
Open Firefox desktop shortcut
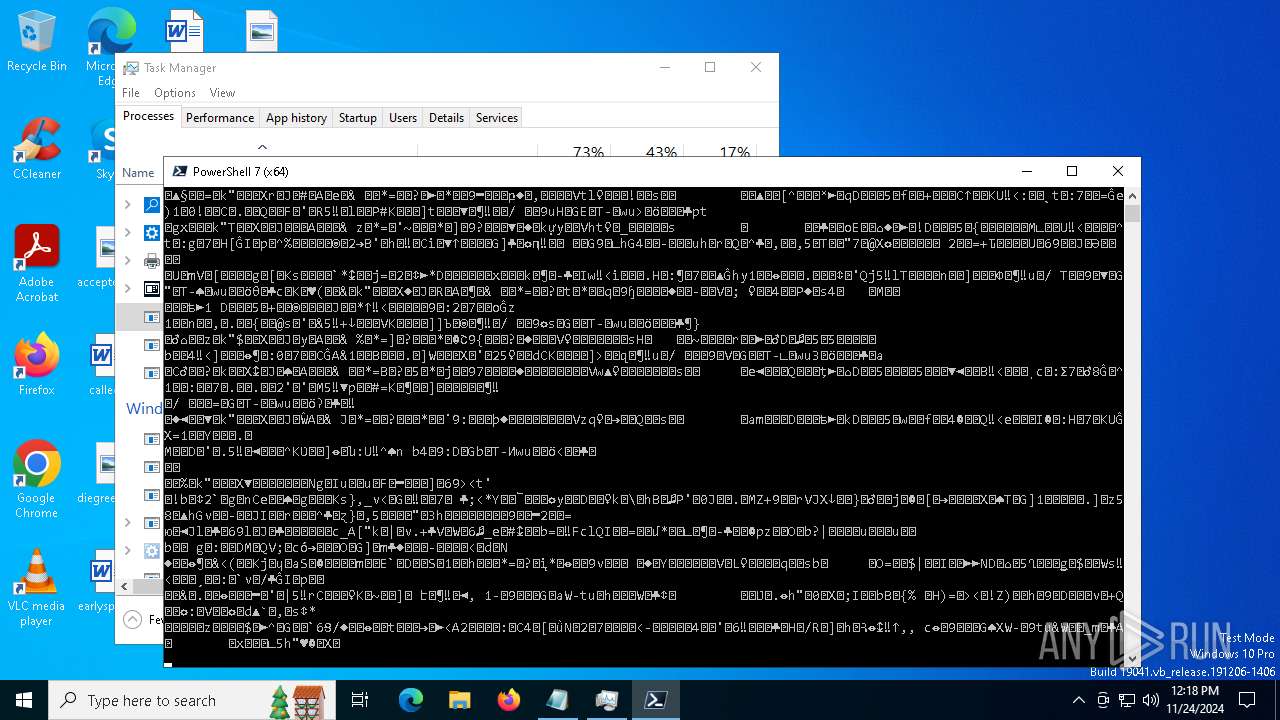(x=37, y=364)
